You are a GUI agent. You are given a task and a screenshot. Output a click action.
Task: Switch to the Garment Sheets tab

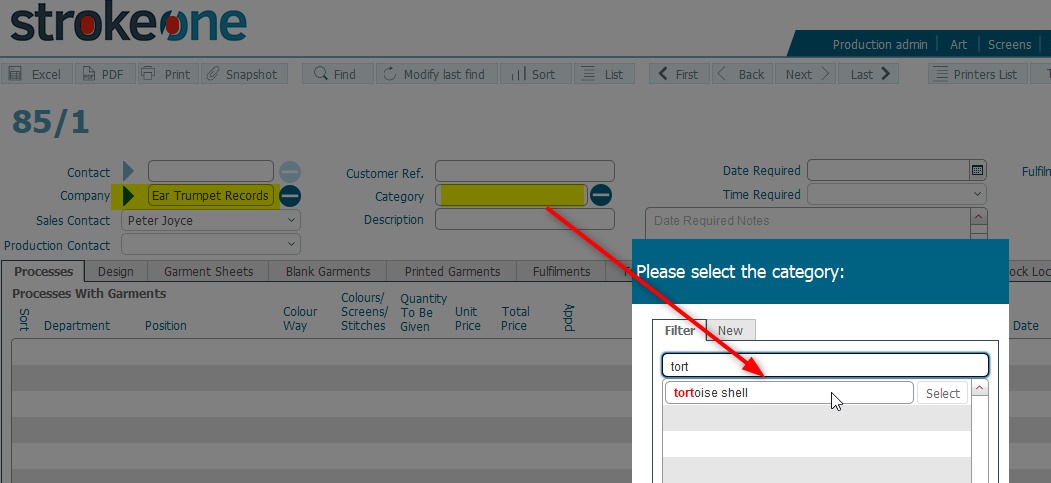208,271
